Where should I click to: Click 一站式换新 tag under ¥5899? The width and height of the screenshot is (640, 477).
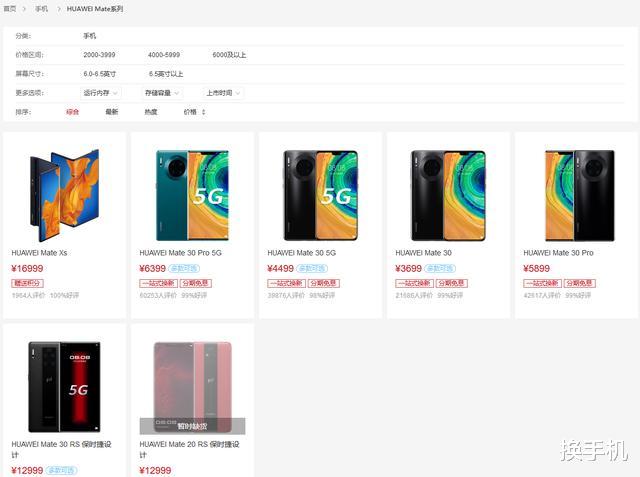543,283
